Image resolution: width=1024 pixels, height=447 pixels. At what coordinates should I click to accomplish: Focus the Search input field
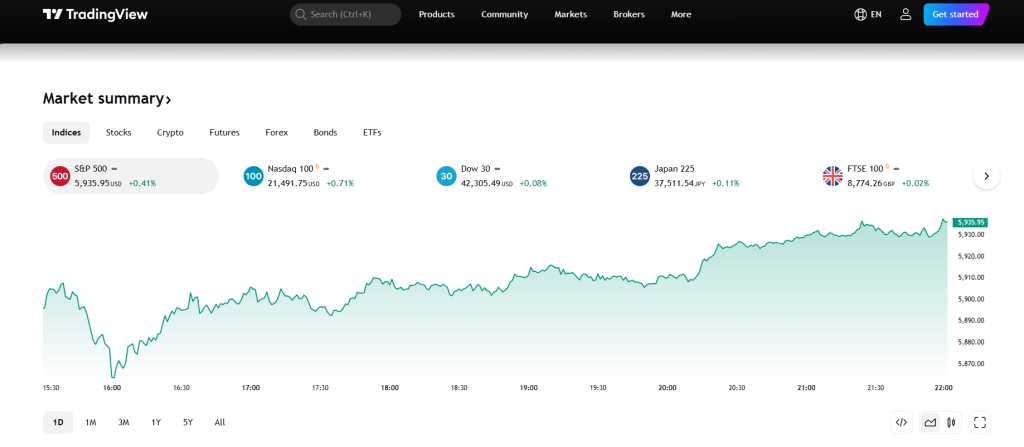[x=345, y=14]
